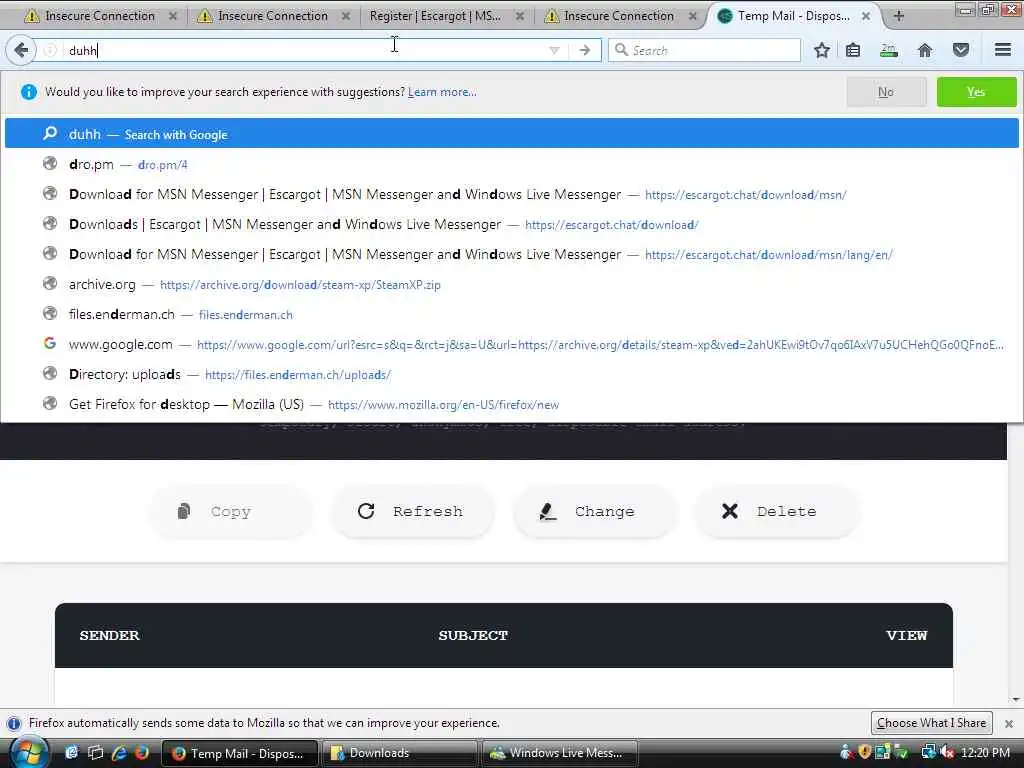
Task: Delete the temporary email address
Action: [x=776, y=511]
